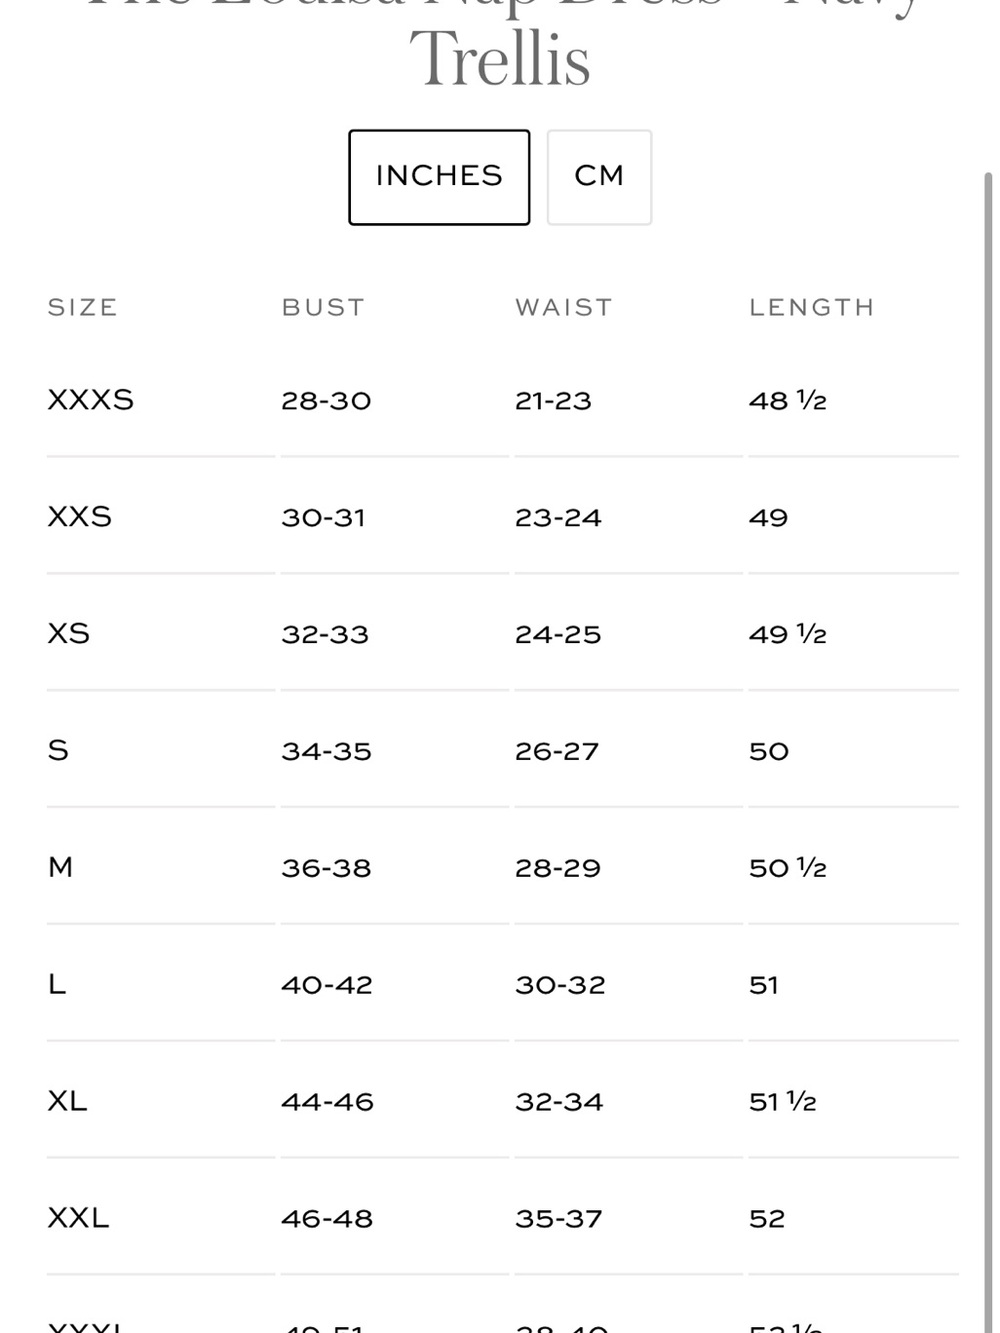This screenshot has width=1000, height=1333.
Task: Click the waist value 30-32
Action: tap(560, 985)
